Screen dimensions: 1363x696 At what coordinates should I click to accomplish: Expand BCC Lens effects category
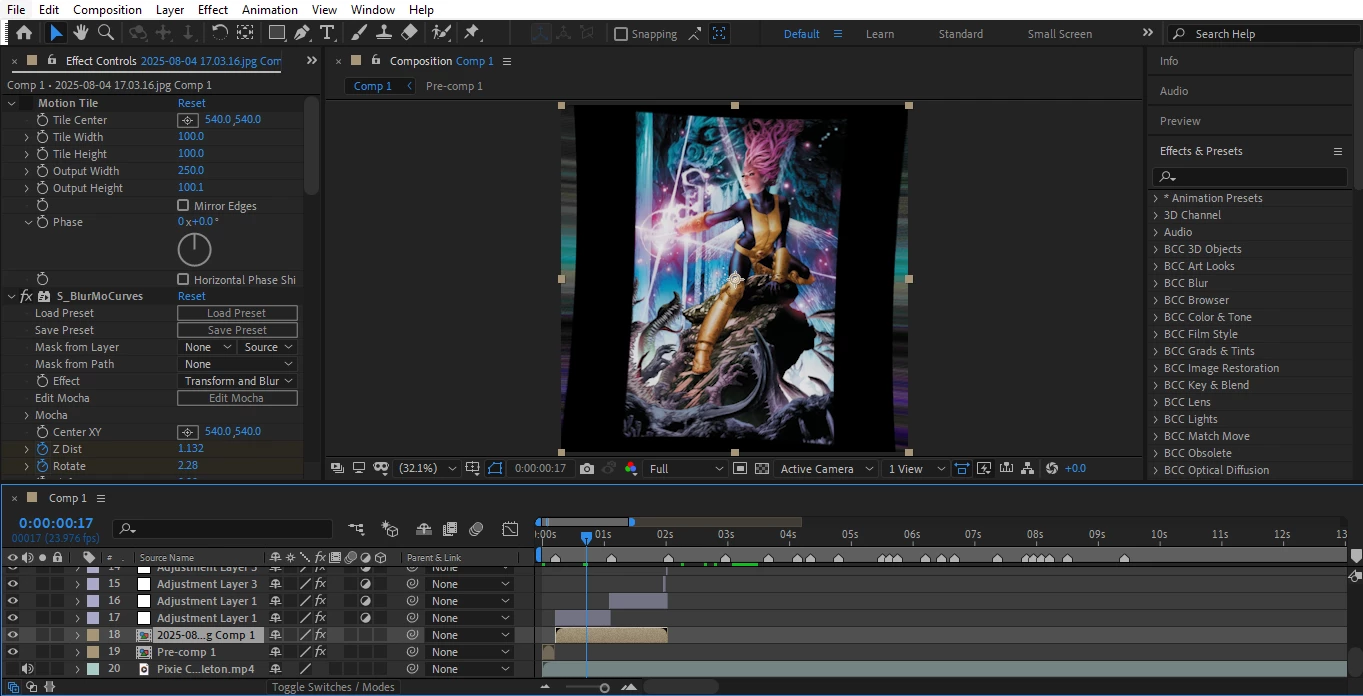(1157, 402)
